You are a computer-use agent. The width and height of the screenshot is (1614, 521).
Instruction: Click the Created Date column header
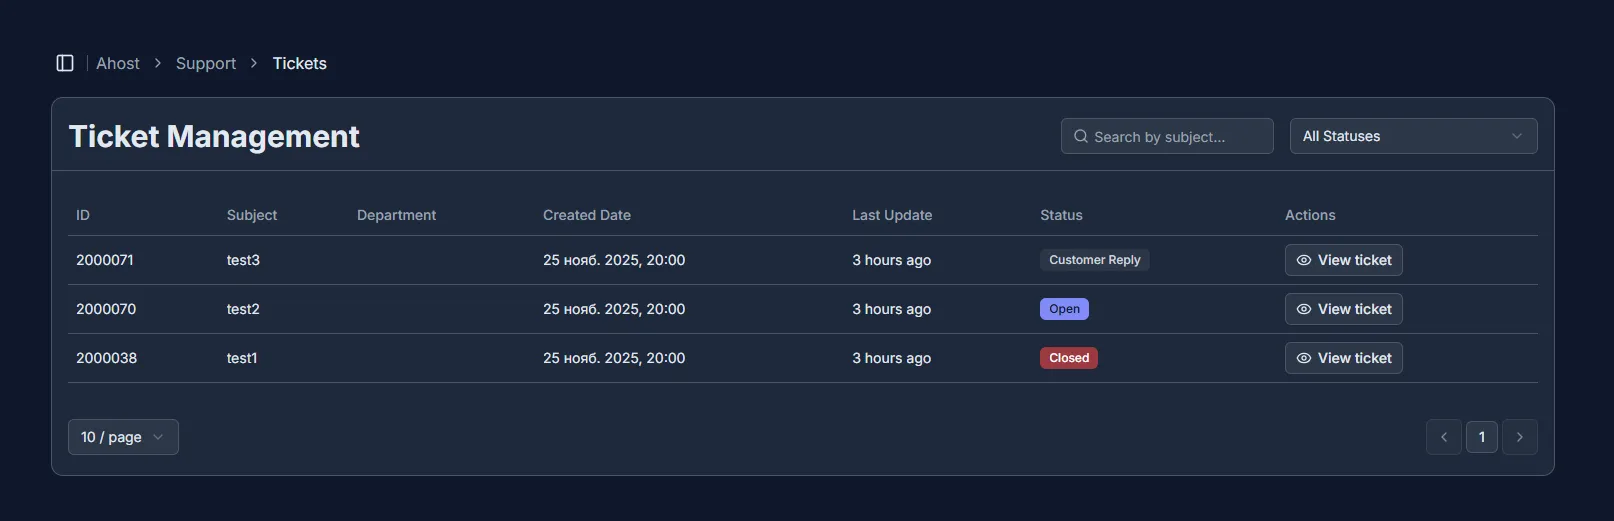tap(587, 215)
